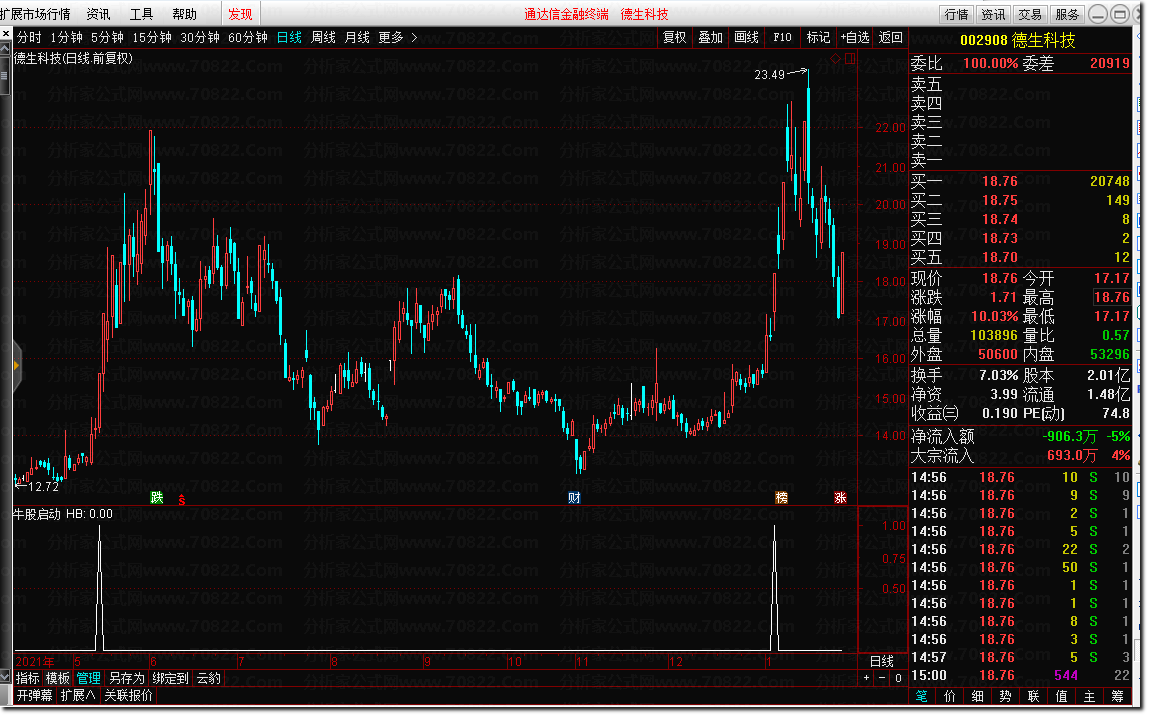Select the 15分钟 period
The height and width of the screenshot is (715, 1149).
click(152, 37)
